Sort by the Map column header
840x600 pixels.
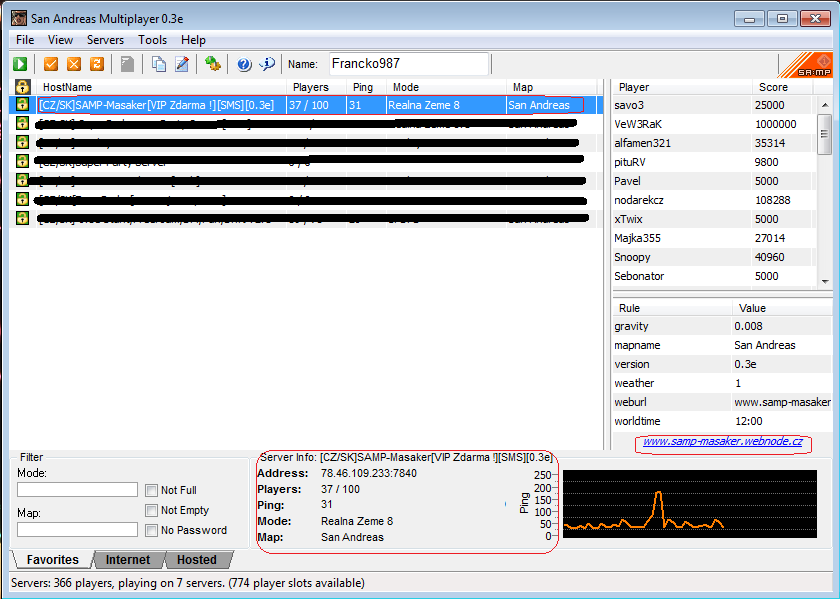click(x=552, y=87)
